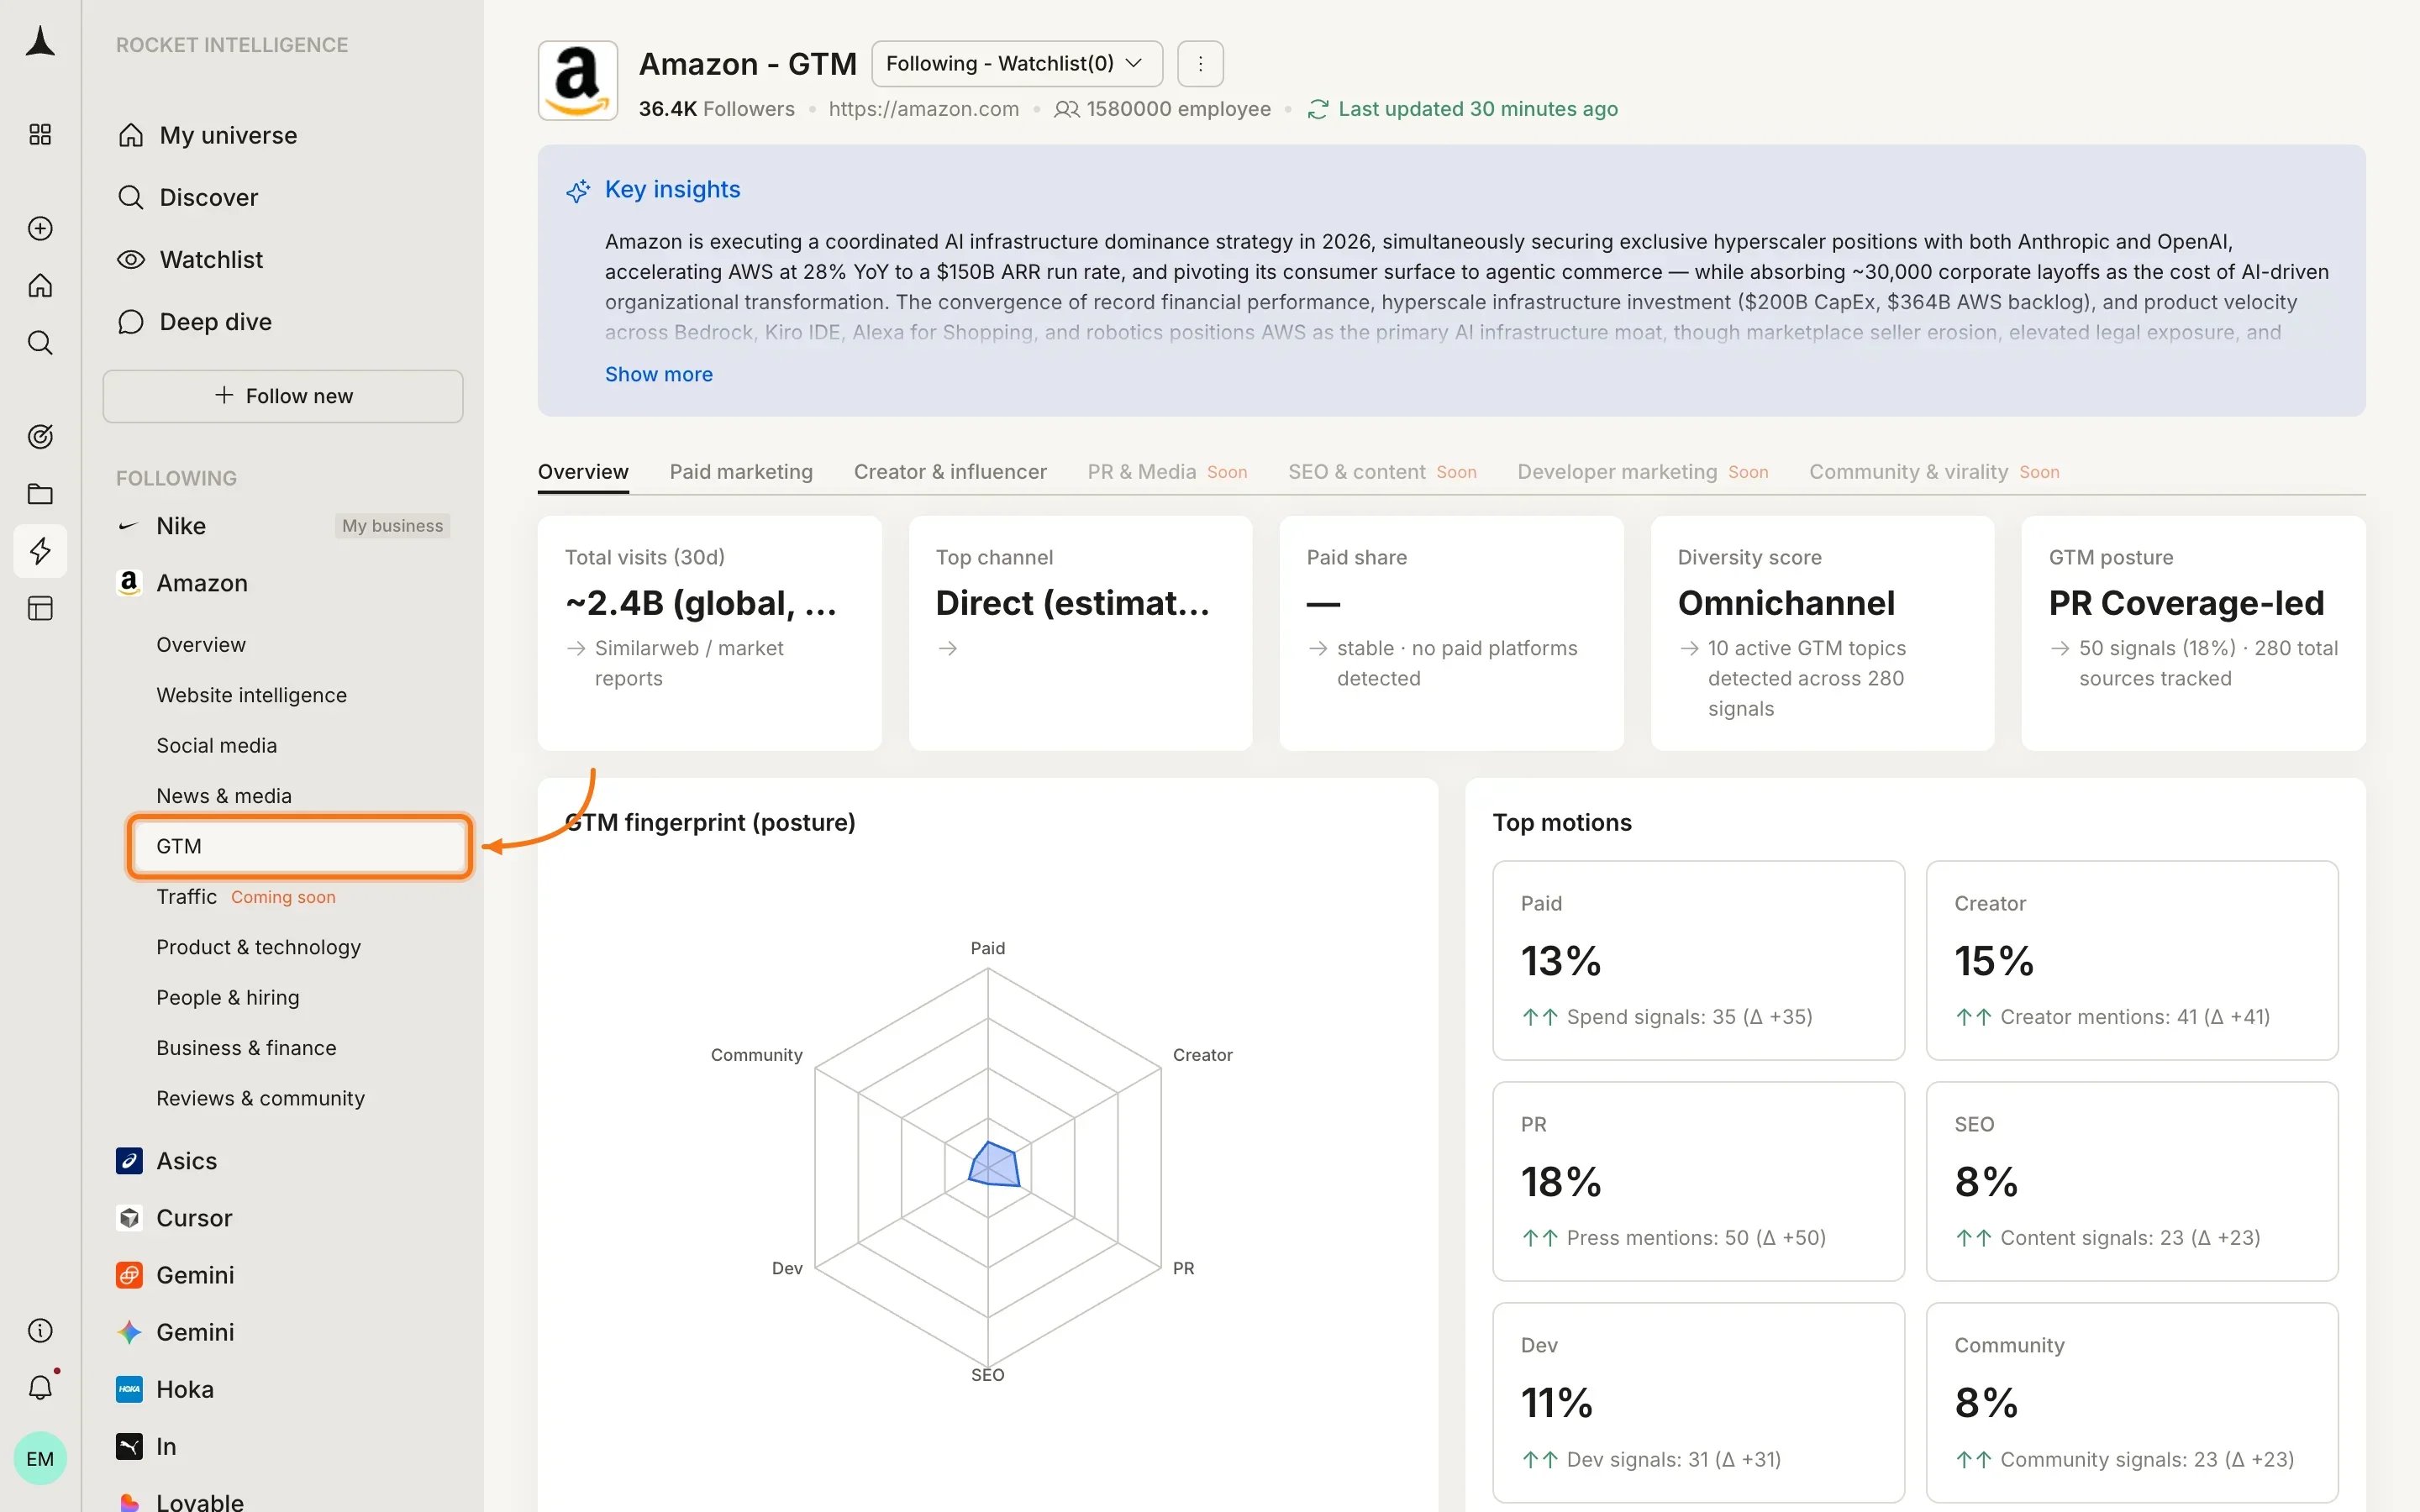The width and height of the screenshot is (2420, 1512).
Task: Open the Dev 11% motion card
Action: pos(1698,1402)
